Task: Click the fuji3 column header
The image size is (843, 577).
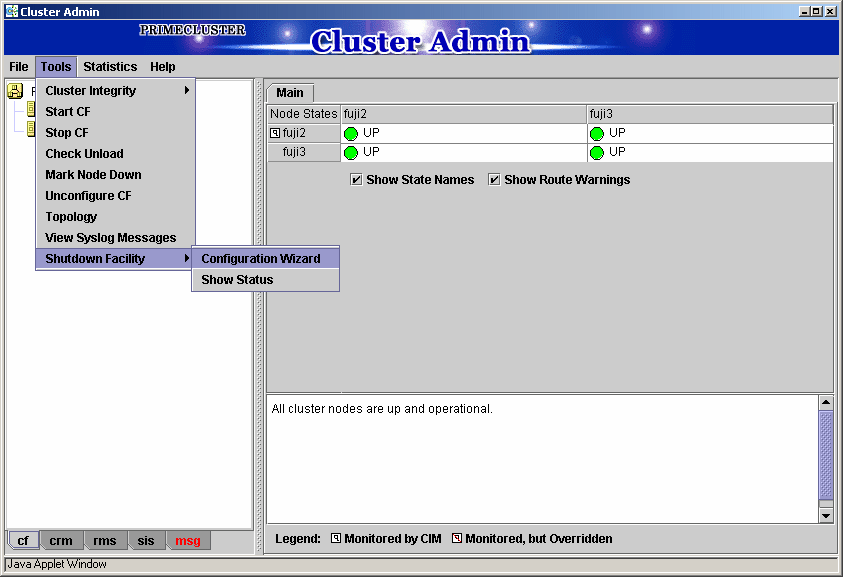Action: (x=710, y=114)
